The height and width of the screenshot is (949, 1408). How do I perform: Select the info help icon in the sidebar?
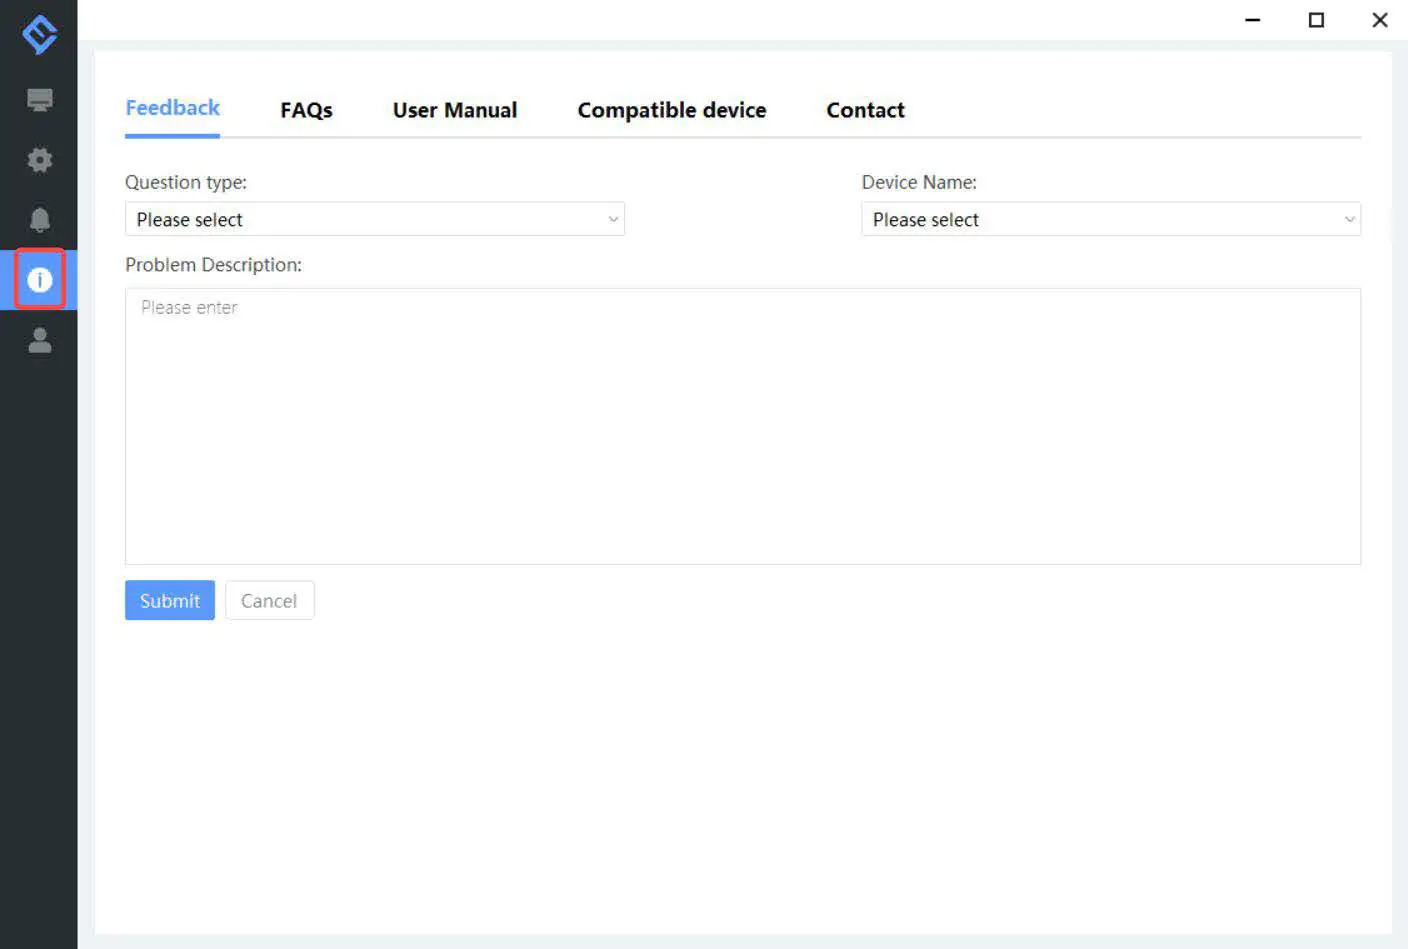[x=40, y=280]
